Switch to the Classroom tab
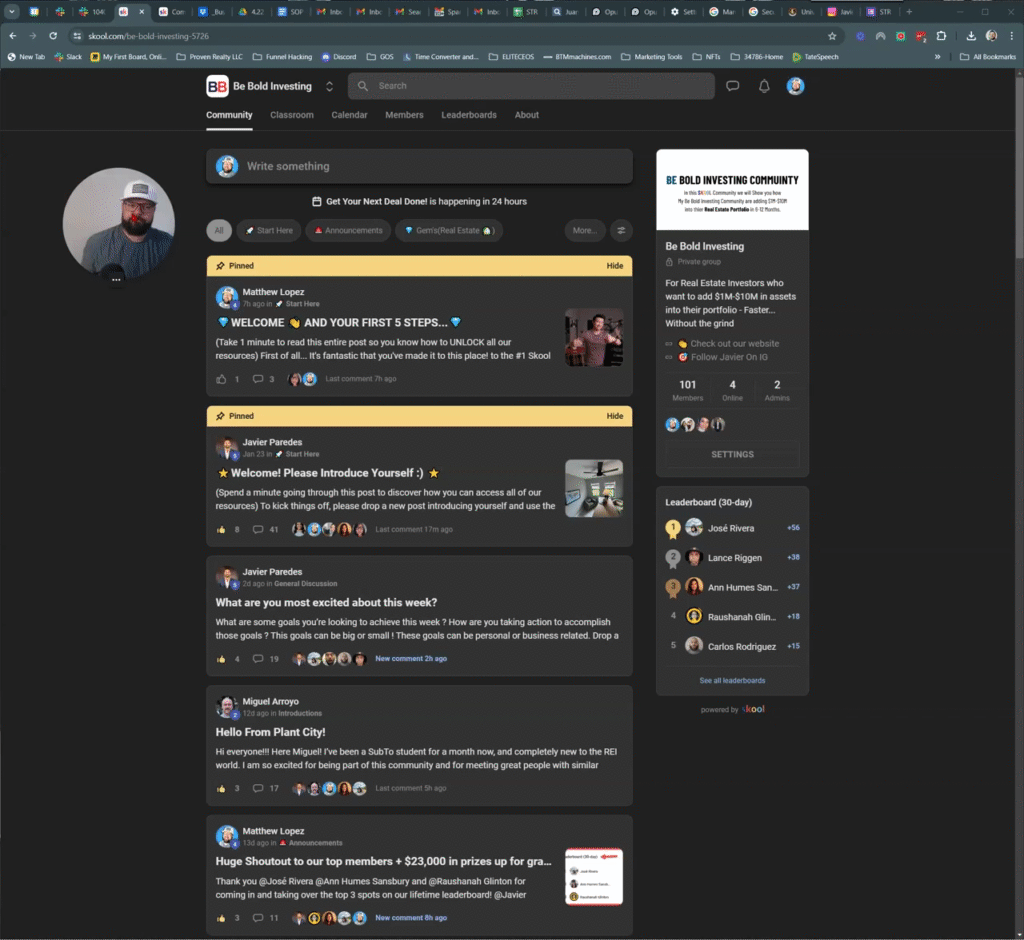Screen dimensions: 1024x940 pyautogui.click(x=291, y=115)
